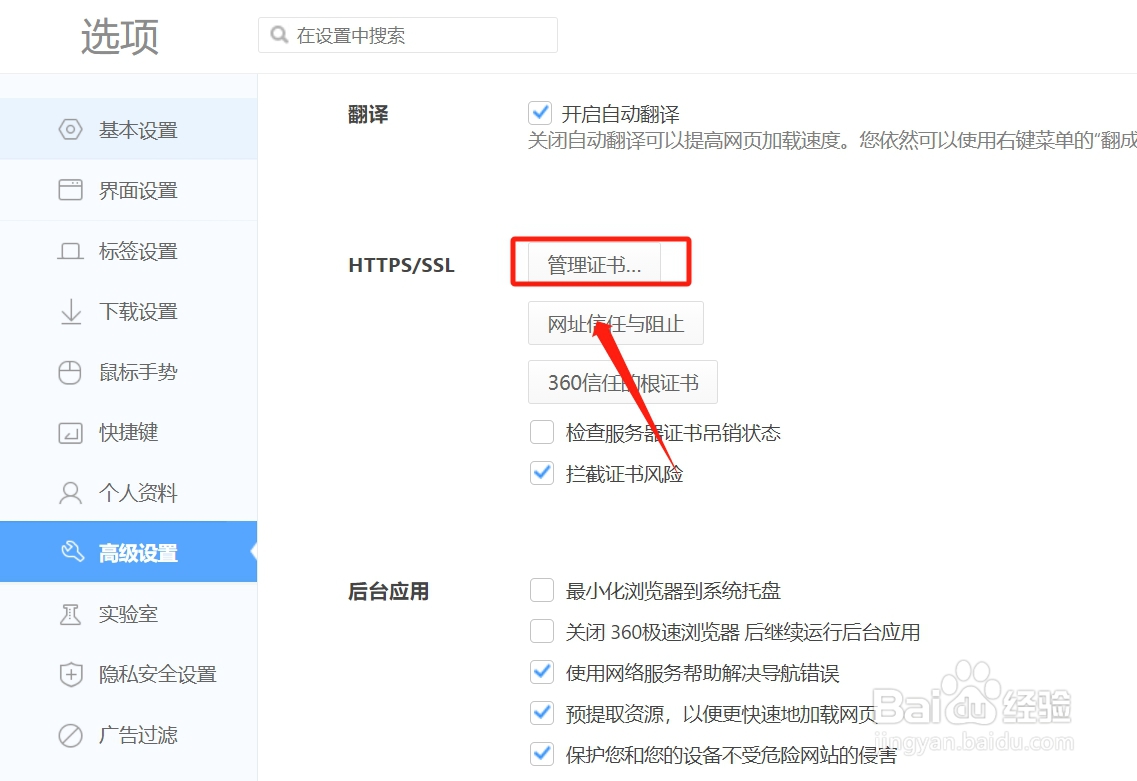The width and height of the screenshot is (1137, 781).
Task: Open 实验室 settings page
Action: point(128,613)
